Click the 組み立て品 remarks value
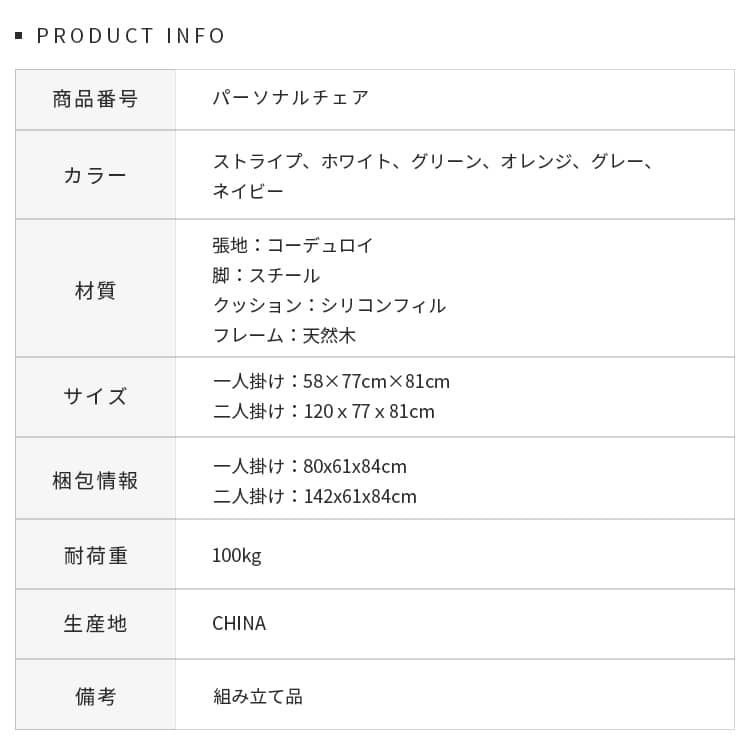The height and width of the screenshot is (750, 750). [x=257, y=696]
